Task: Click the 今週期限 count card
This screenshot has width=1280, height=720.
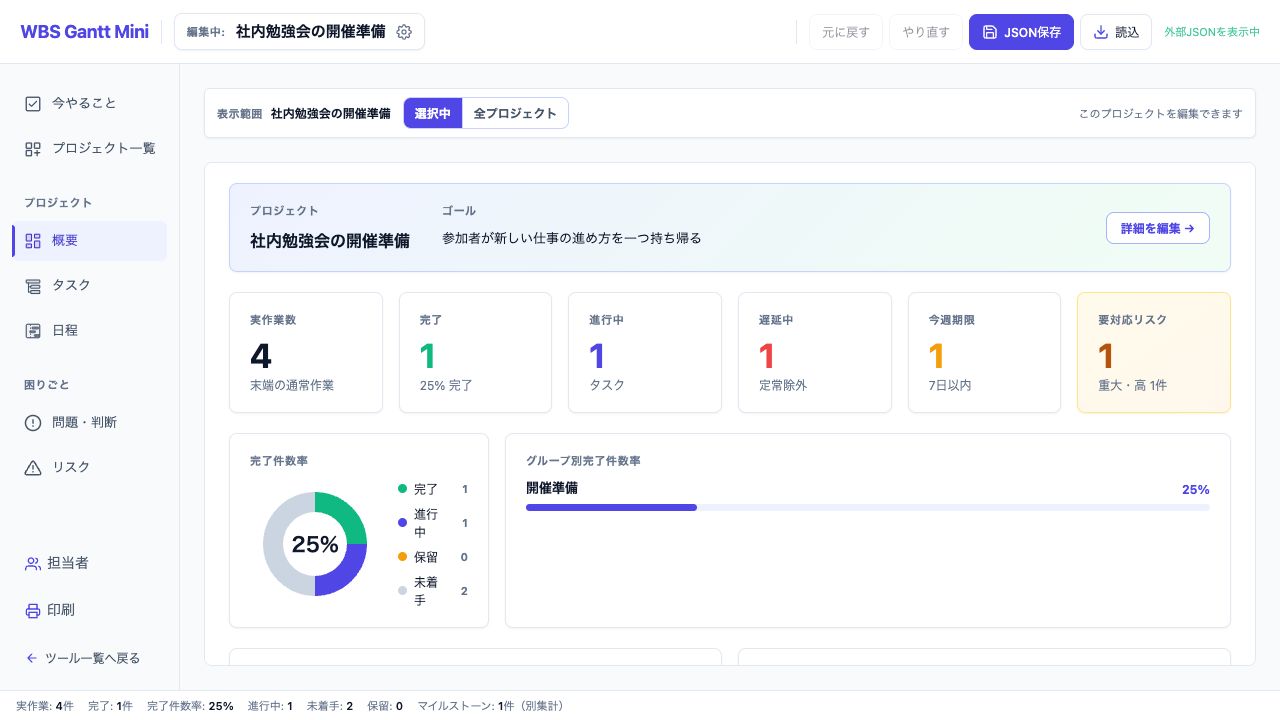Action: click(984, 352)
